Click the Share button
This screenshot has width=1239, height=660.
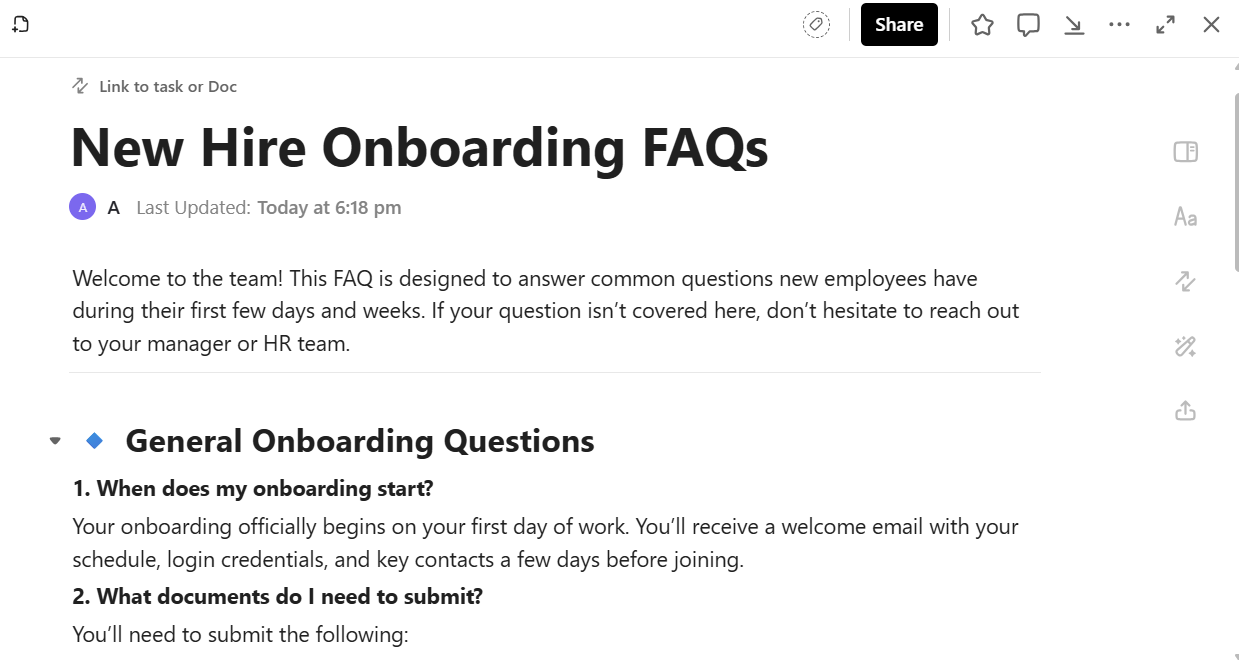tap(898, 24)
